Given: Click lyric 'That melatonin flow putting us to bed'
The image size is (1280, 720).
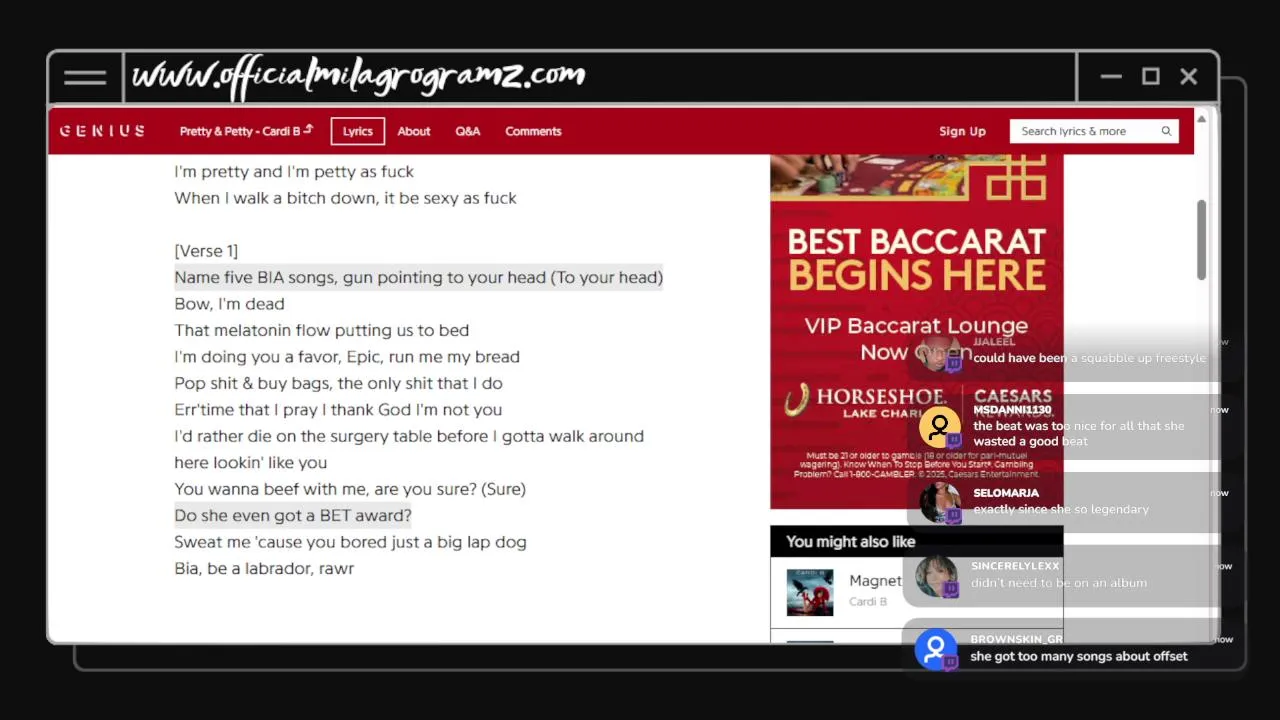Looking at the screenshot, I should coord(321,330).
